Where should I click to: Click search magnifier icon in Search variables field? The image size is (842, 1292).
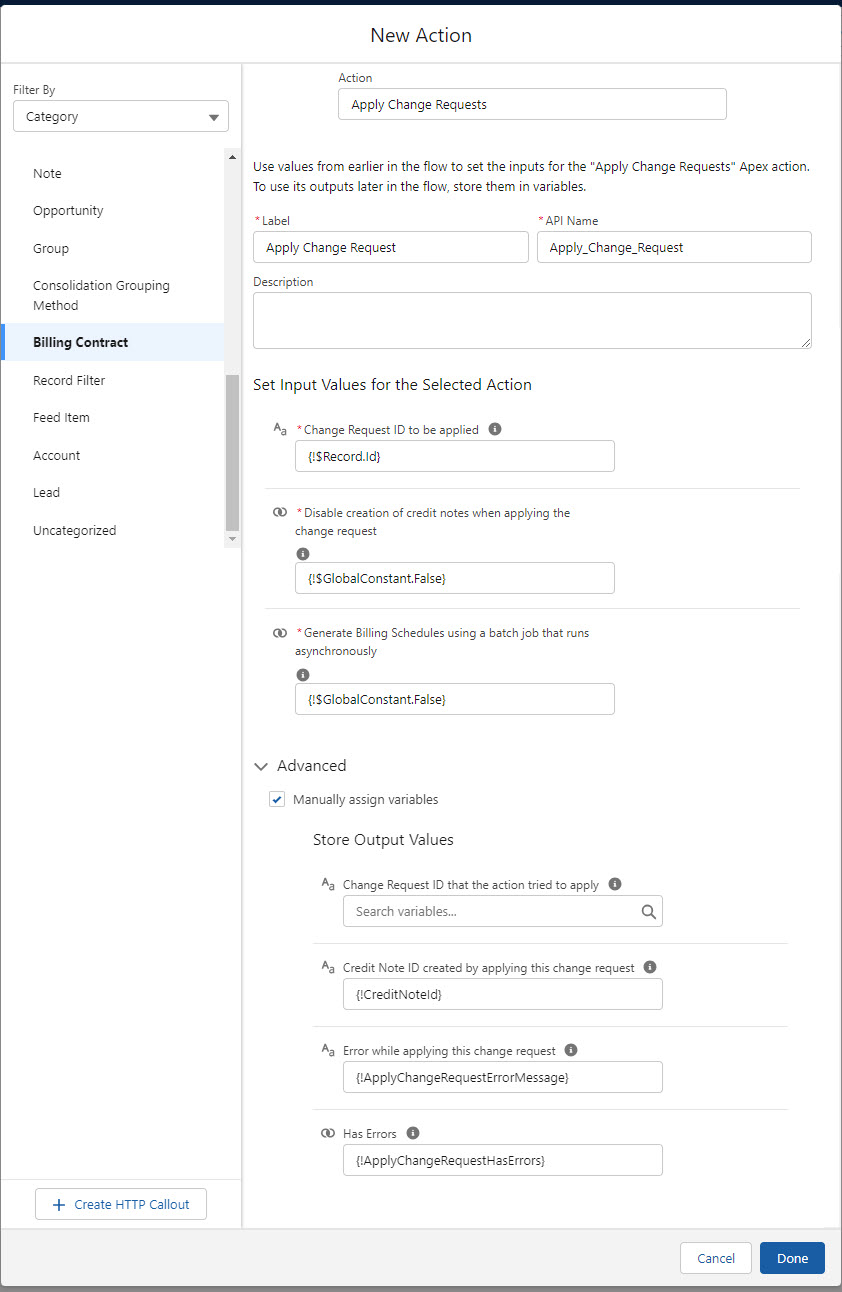point(648,911)
